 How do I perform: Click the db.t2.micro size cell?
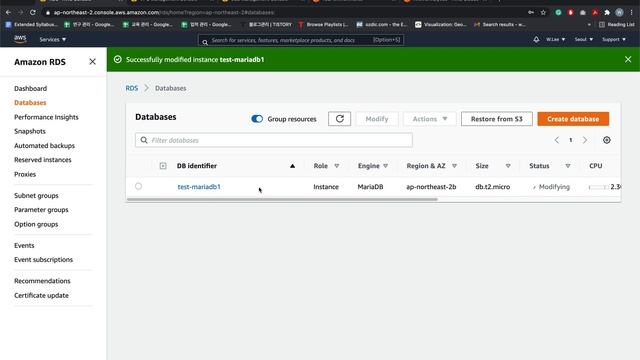point(492,187)
